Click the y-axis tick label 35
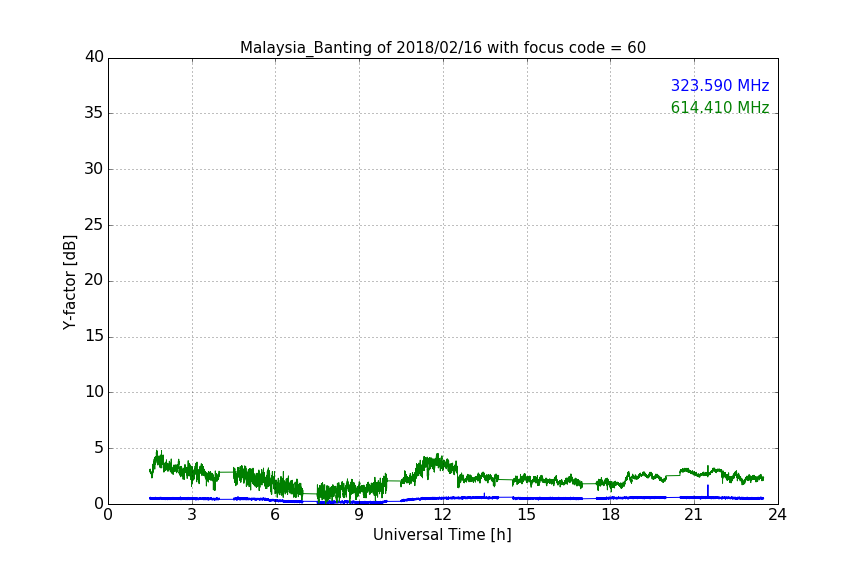This screenshot has width=864, height=576. [x=94, y=113]
